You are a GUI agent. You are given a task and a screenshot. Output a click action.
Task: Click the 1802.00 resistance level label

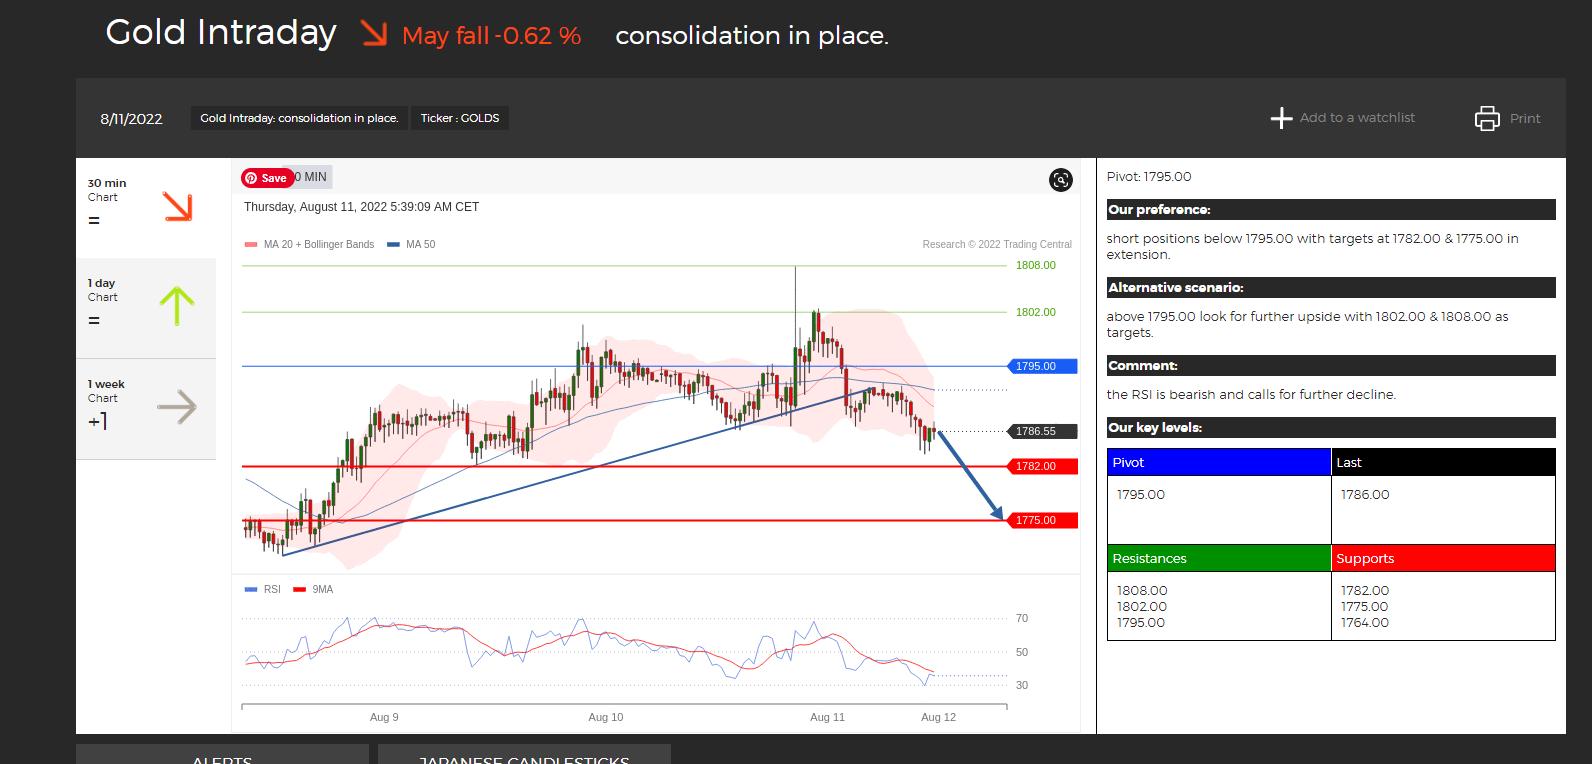click(1036, 312)
